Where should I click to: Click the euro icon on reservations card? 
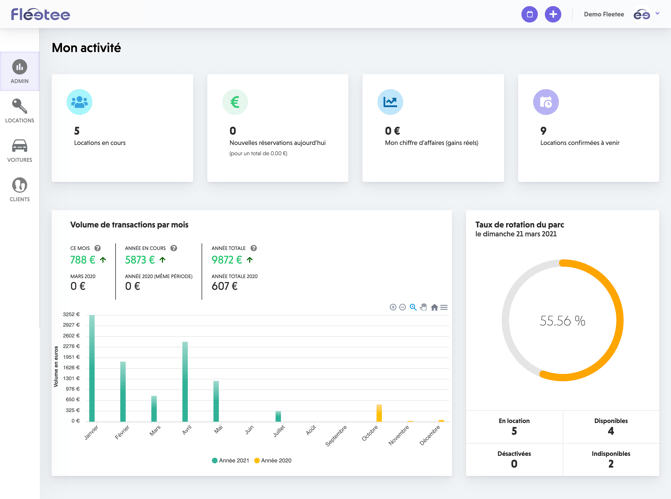[x=235, y=102]
